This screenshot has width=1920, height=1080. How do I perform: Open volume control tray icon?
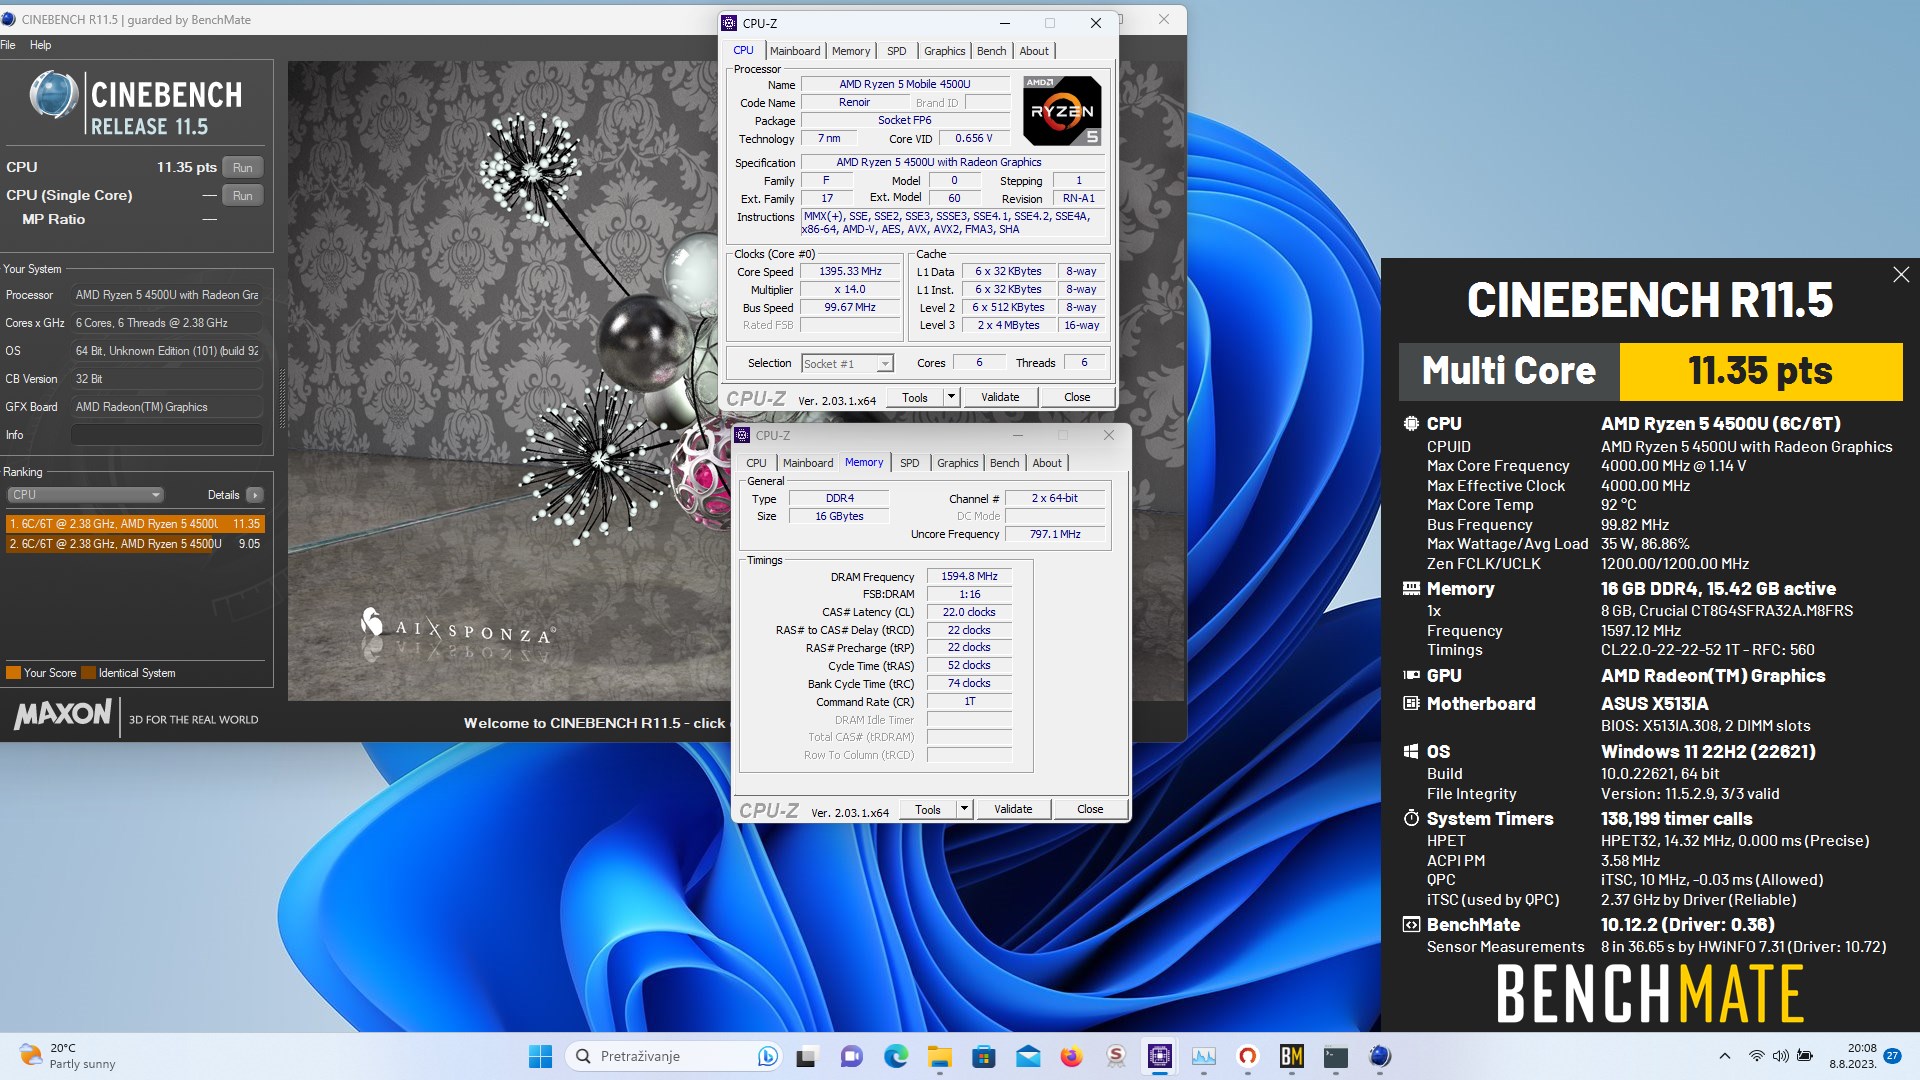1781,1056
